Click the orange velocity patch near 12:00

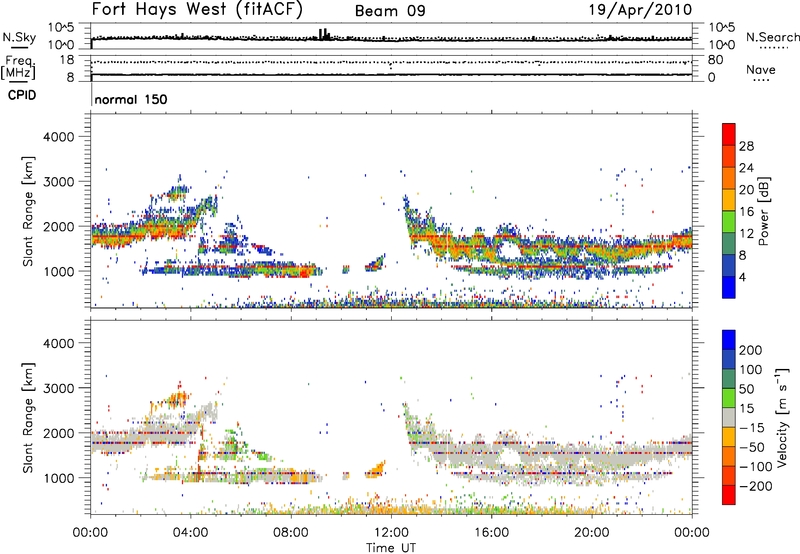(x=376, y=469)
